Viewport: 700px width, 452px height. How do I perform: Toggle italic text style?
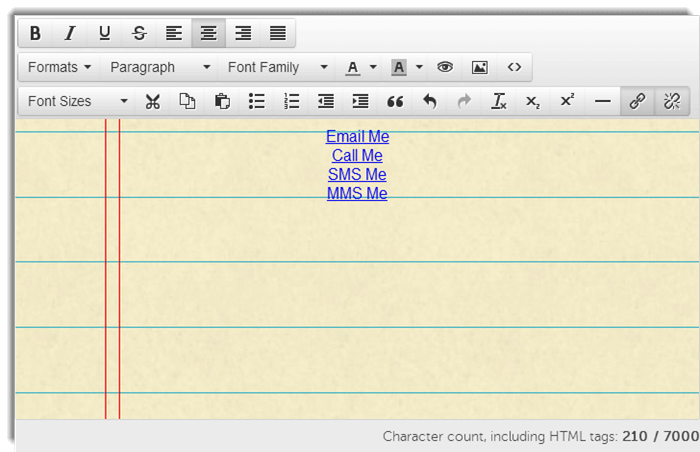[70, 33]
